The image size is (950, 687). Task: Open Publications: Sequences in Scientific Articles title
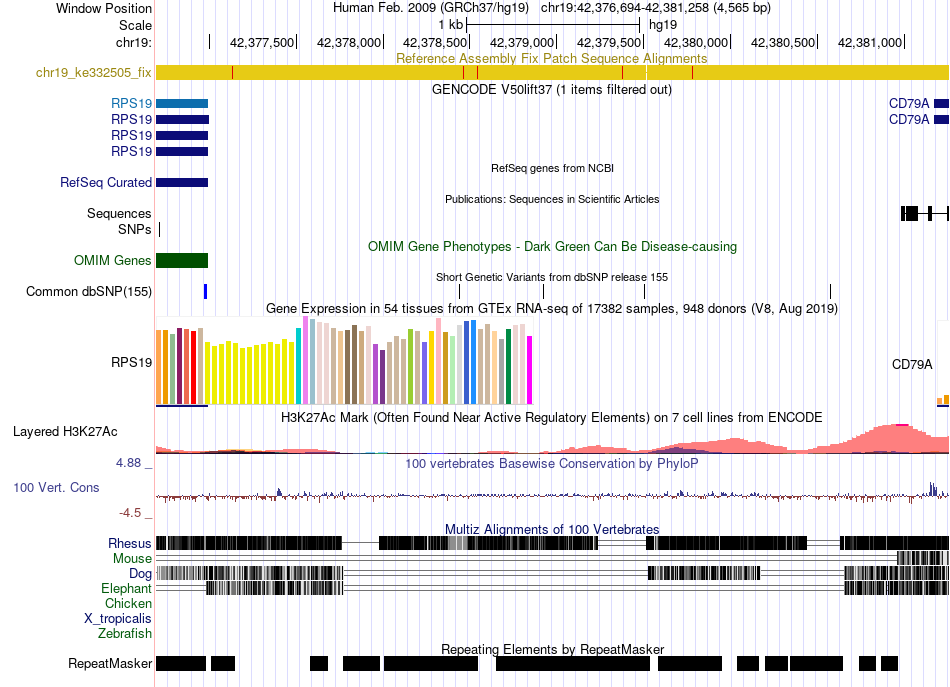pyautogui.click(x=552, y=199)
